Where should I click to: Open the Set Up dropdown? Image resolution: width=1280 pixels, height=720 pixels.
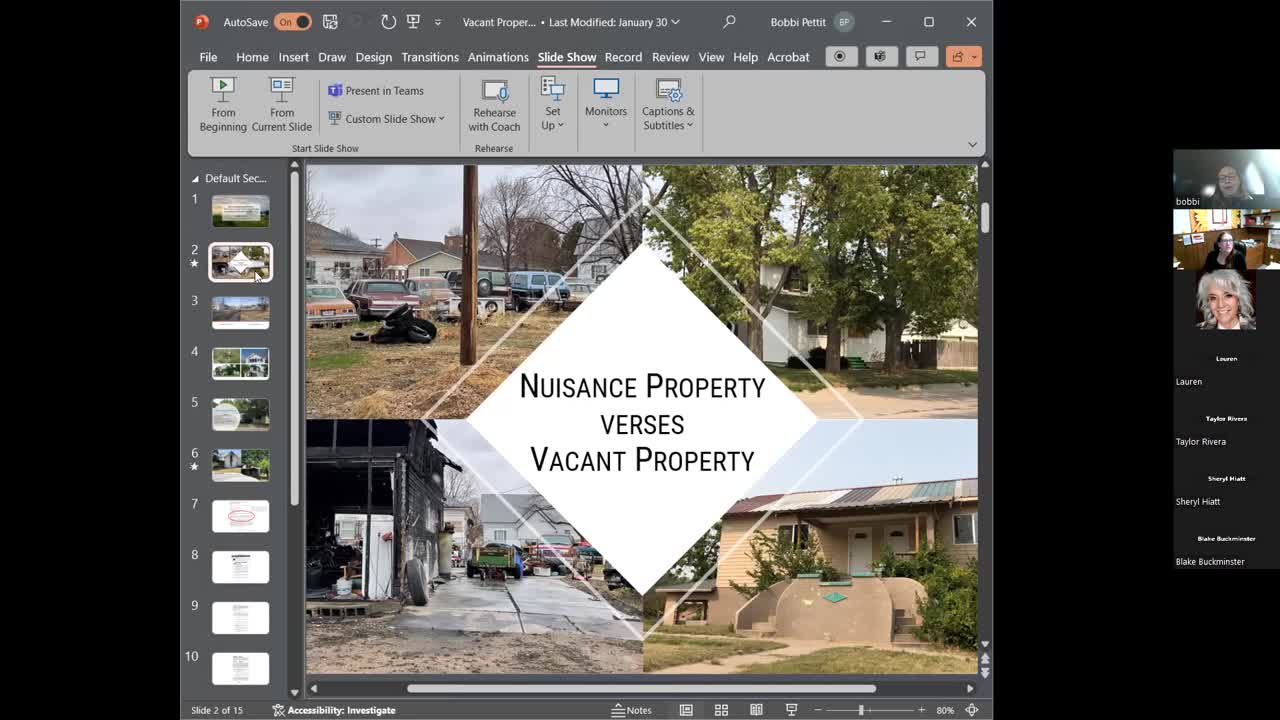pos(553,105)
